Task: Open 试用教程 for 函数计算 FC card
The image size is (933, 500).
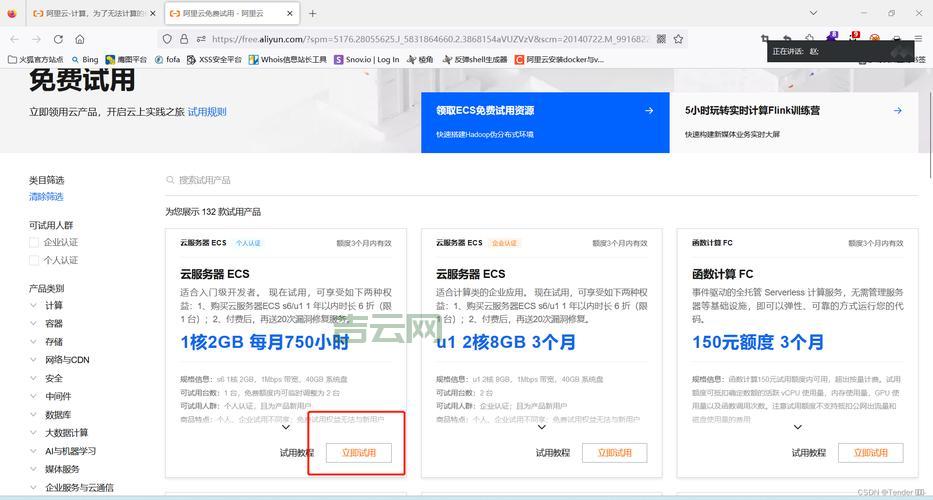Action: (809, 453)
